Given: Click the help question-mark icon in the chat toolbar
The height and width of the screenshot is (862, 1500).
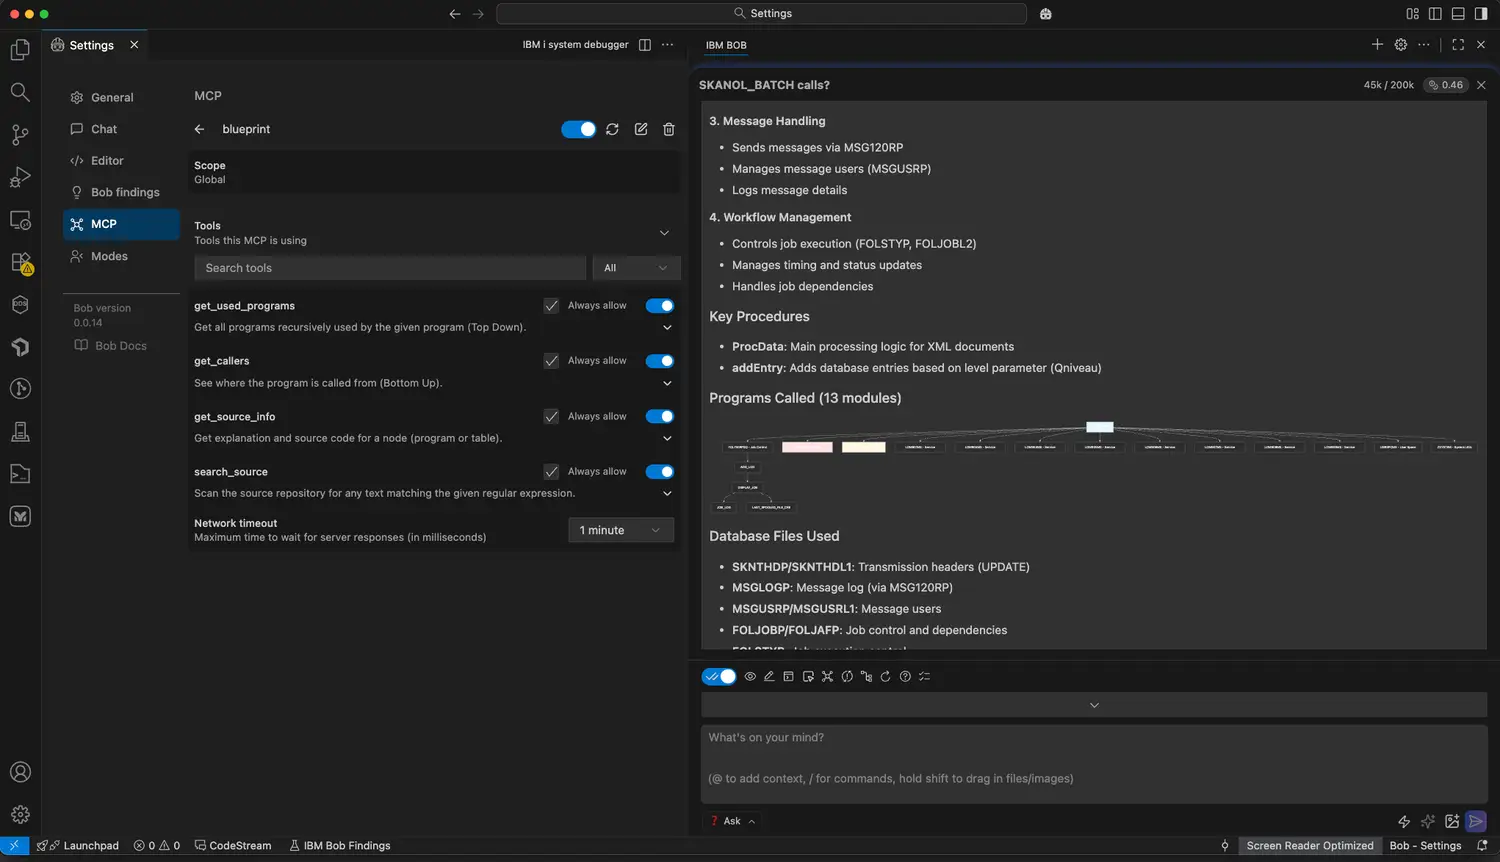Looking at the screenshot, I should click(x=905, y=676).
